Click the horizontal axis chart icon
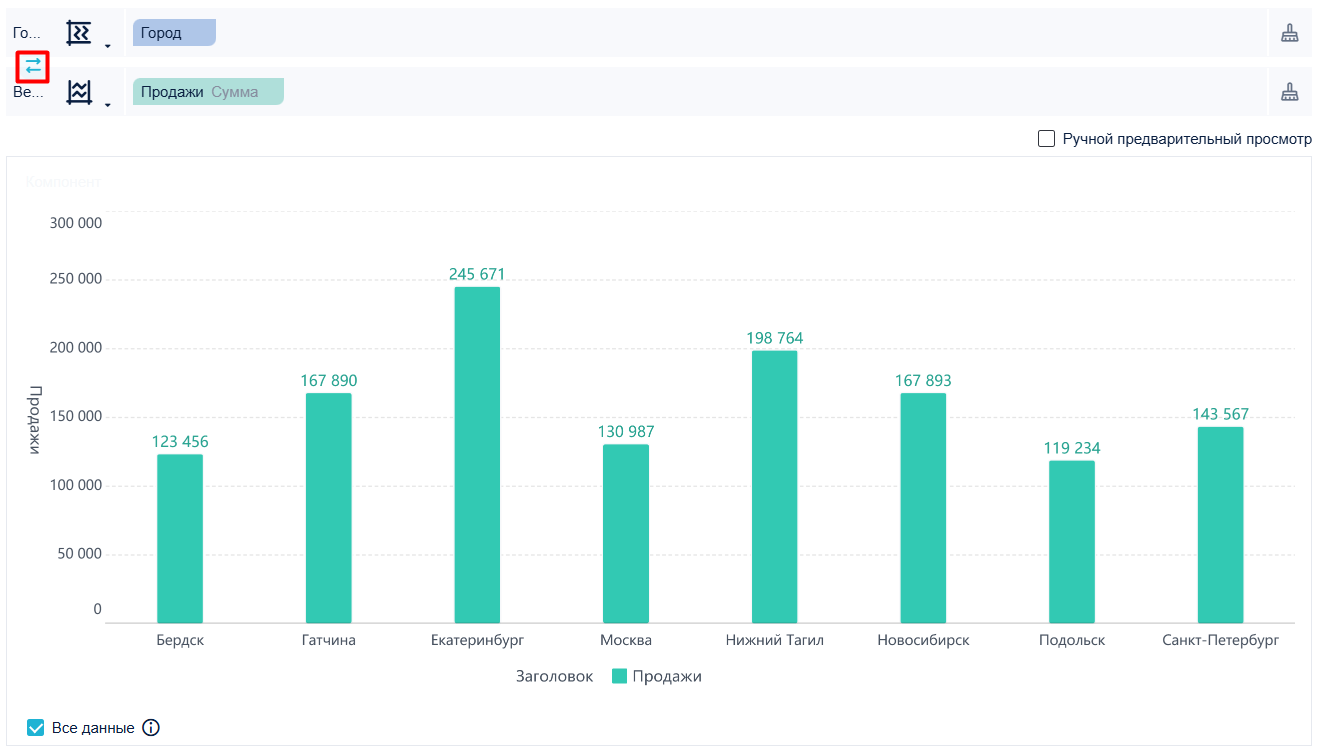Screen dimensions: 1321x748 [78, 33]
